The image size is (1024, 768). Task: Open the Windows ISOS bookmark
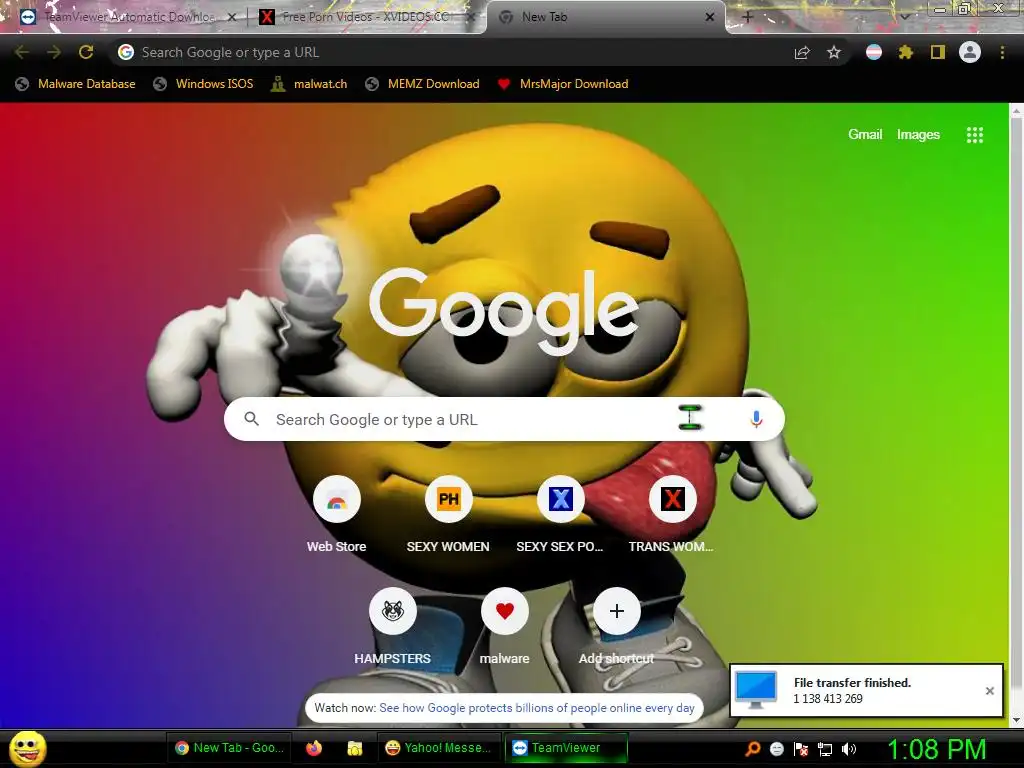tap(204, 84)
